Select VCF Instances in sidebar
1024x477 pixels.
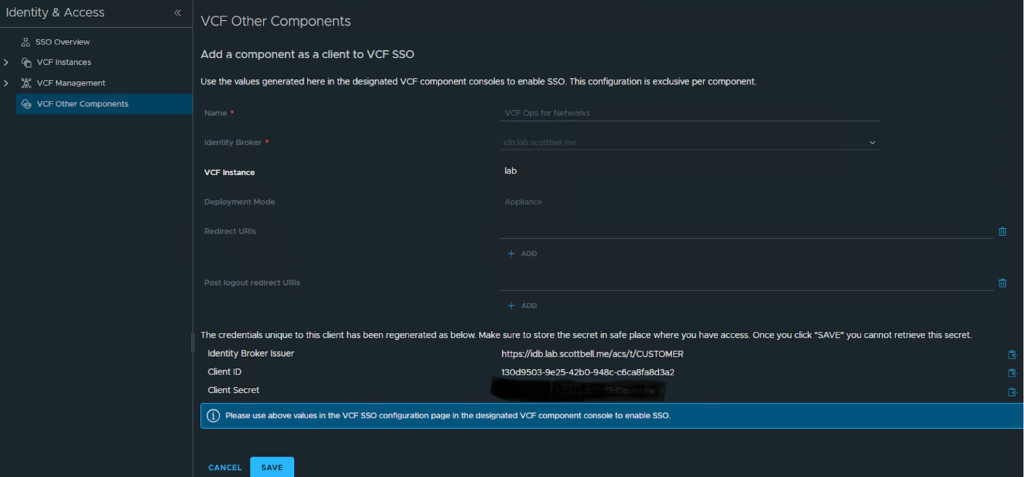[x=64, y=63]
